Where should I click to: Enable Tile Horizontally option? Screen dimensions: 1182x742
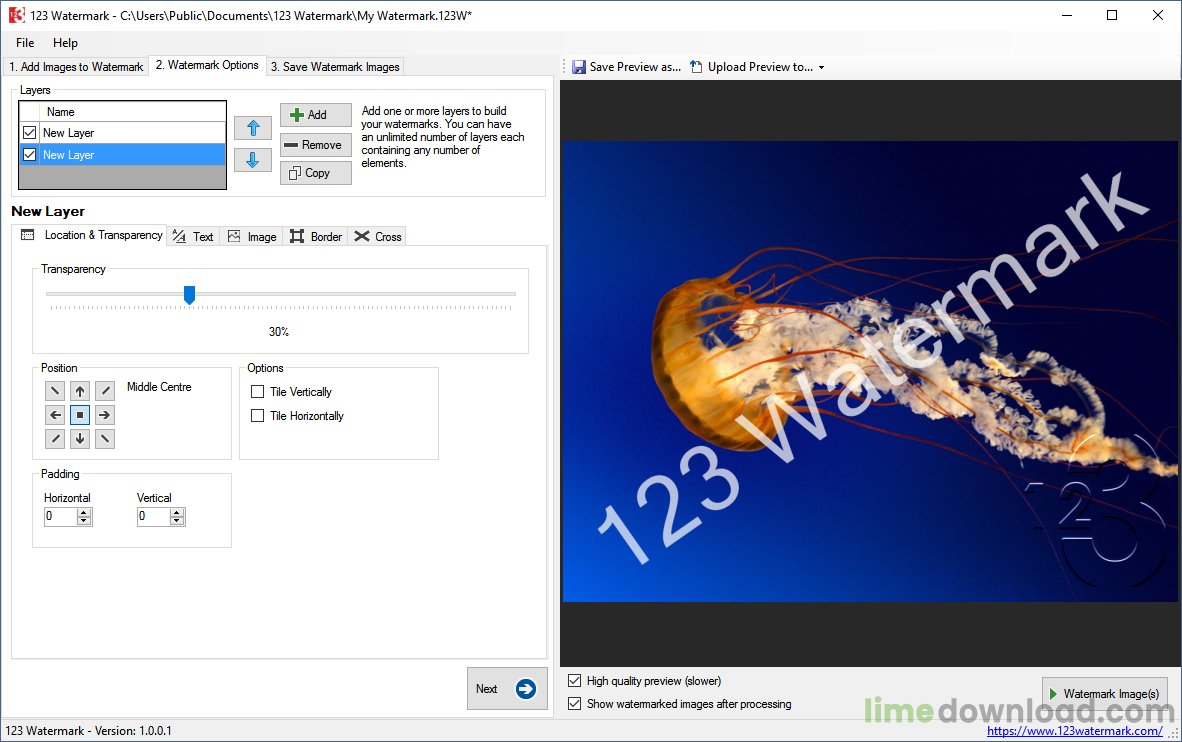click(258, 416)
